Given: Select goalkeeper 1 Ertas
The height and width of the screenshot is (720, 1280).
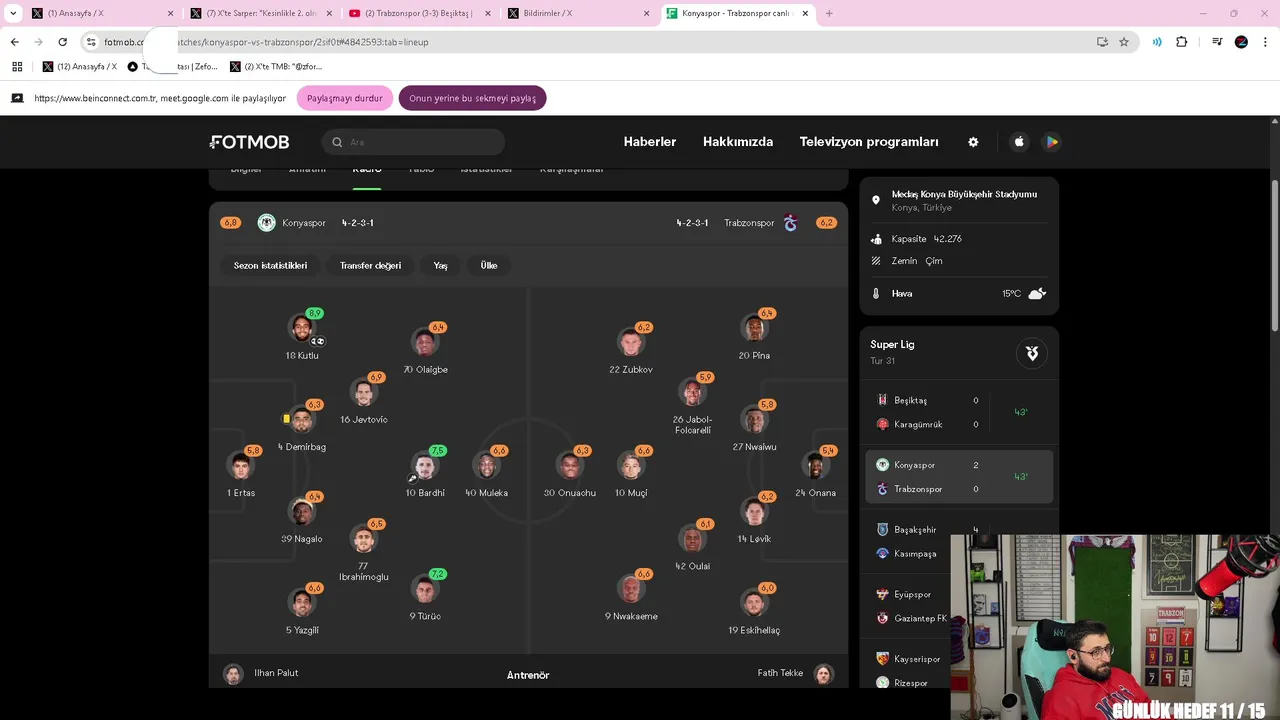Looking at the screenshot, I should 241,465.
